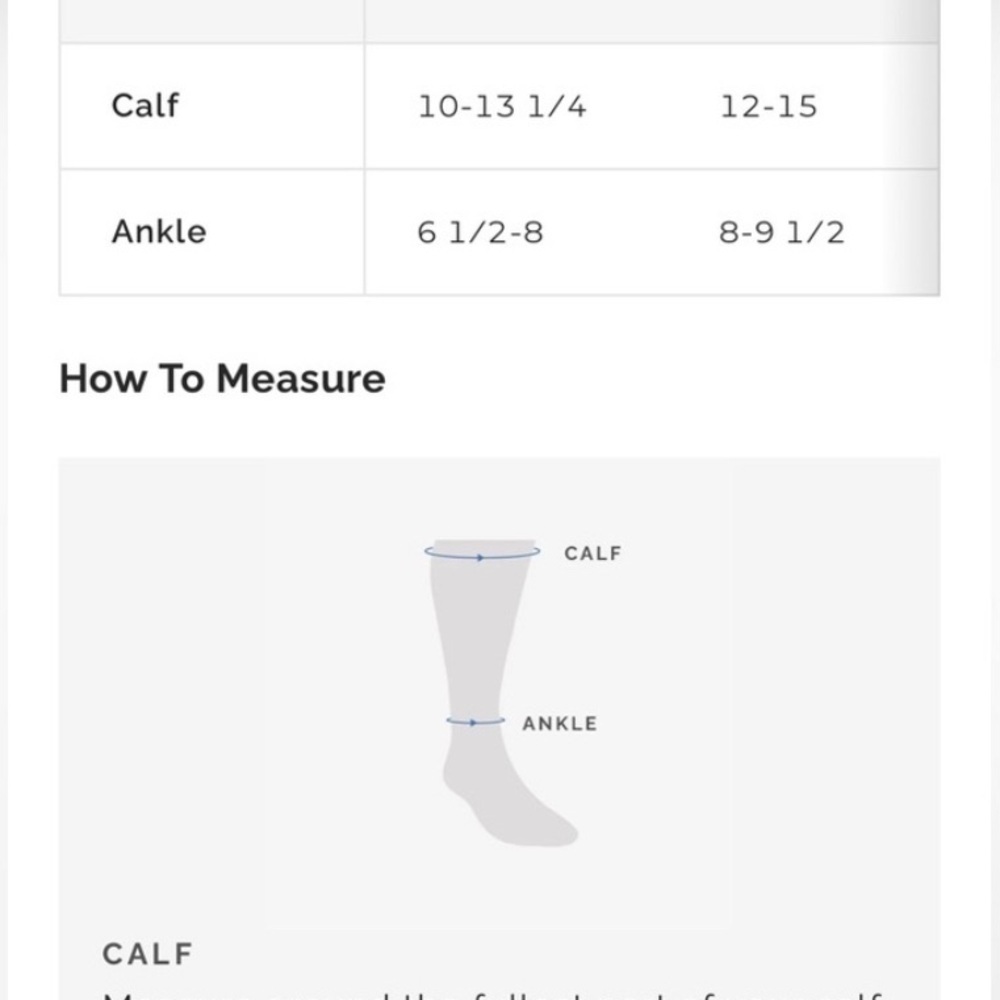Click the calf measuring instructions text
The image size is (1000, 1000).
(x=492, y=995)
